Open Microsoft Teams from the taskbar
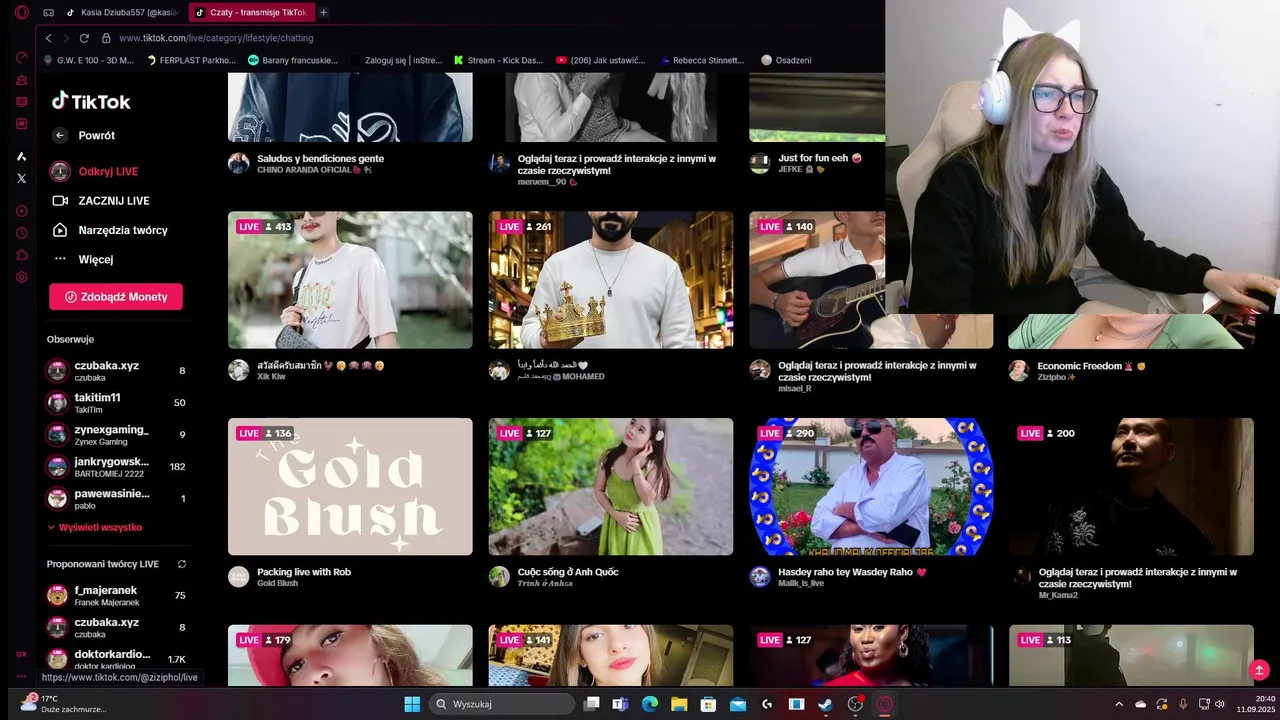1280x720 pixels. point(620,704)
